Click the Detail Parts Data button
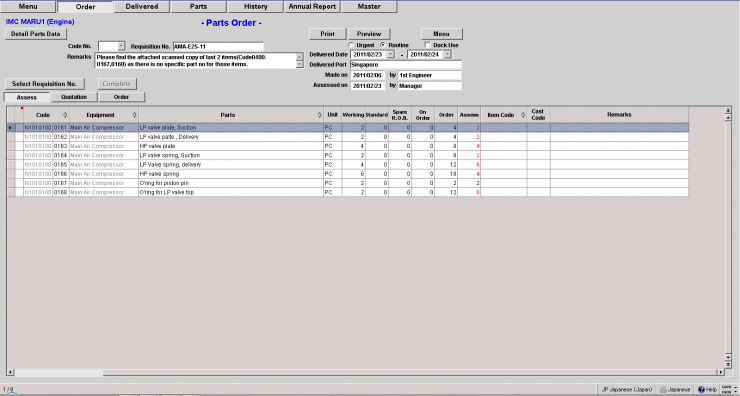 pos(36,34)
